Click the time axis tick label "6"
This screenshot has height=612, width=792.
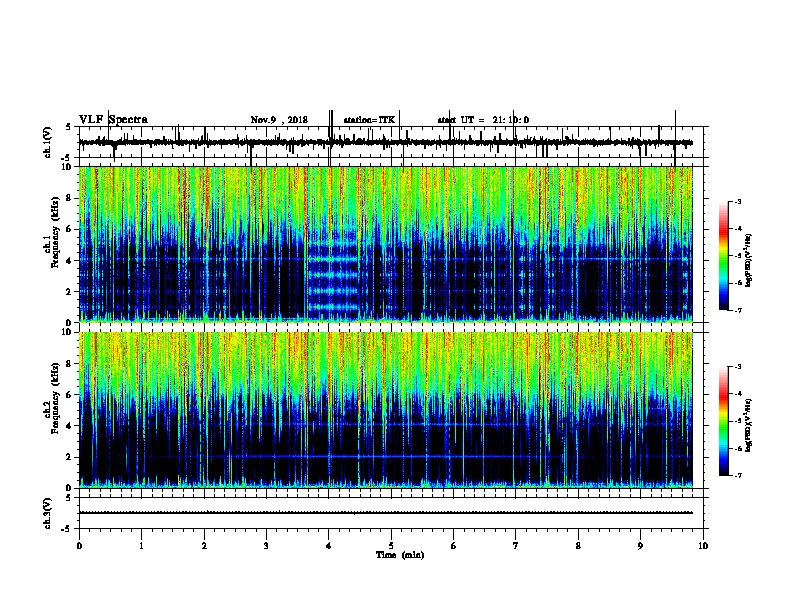pos(453,546)
